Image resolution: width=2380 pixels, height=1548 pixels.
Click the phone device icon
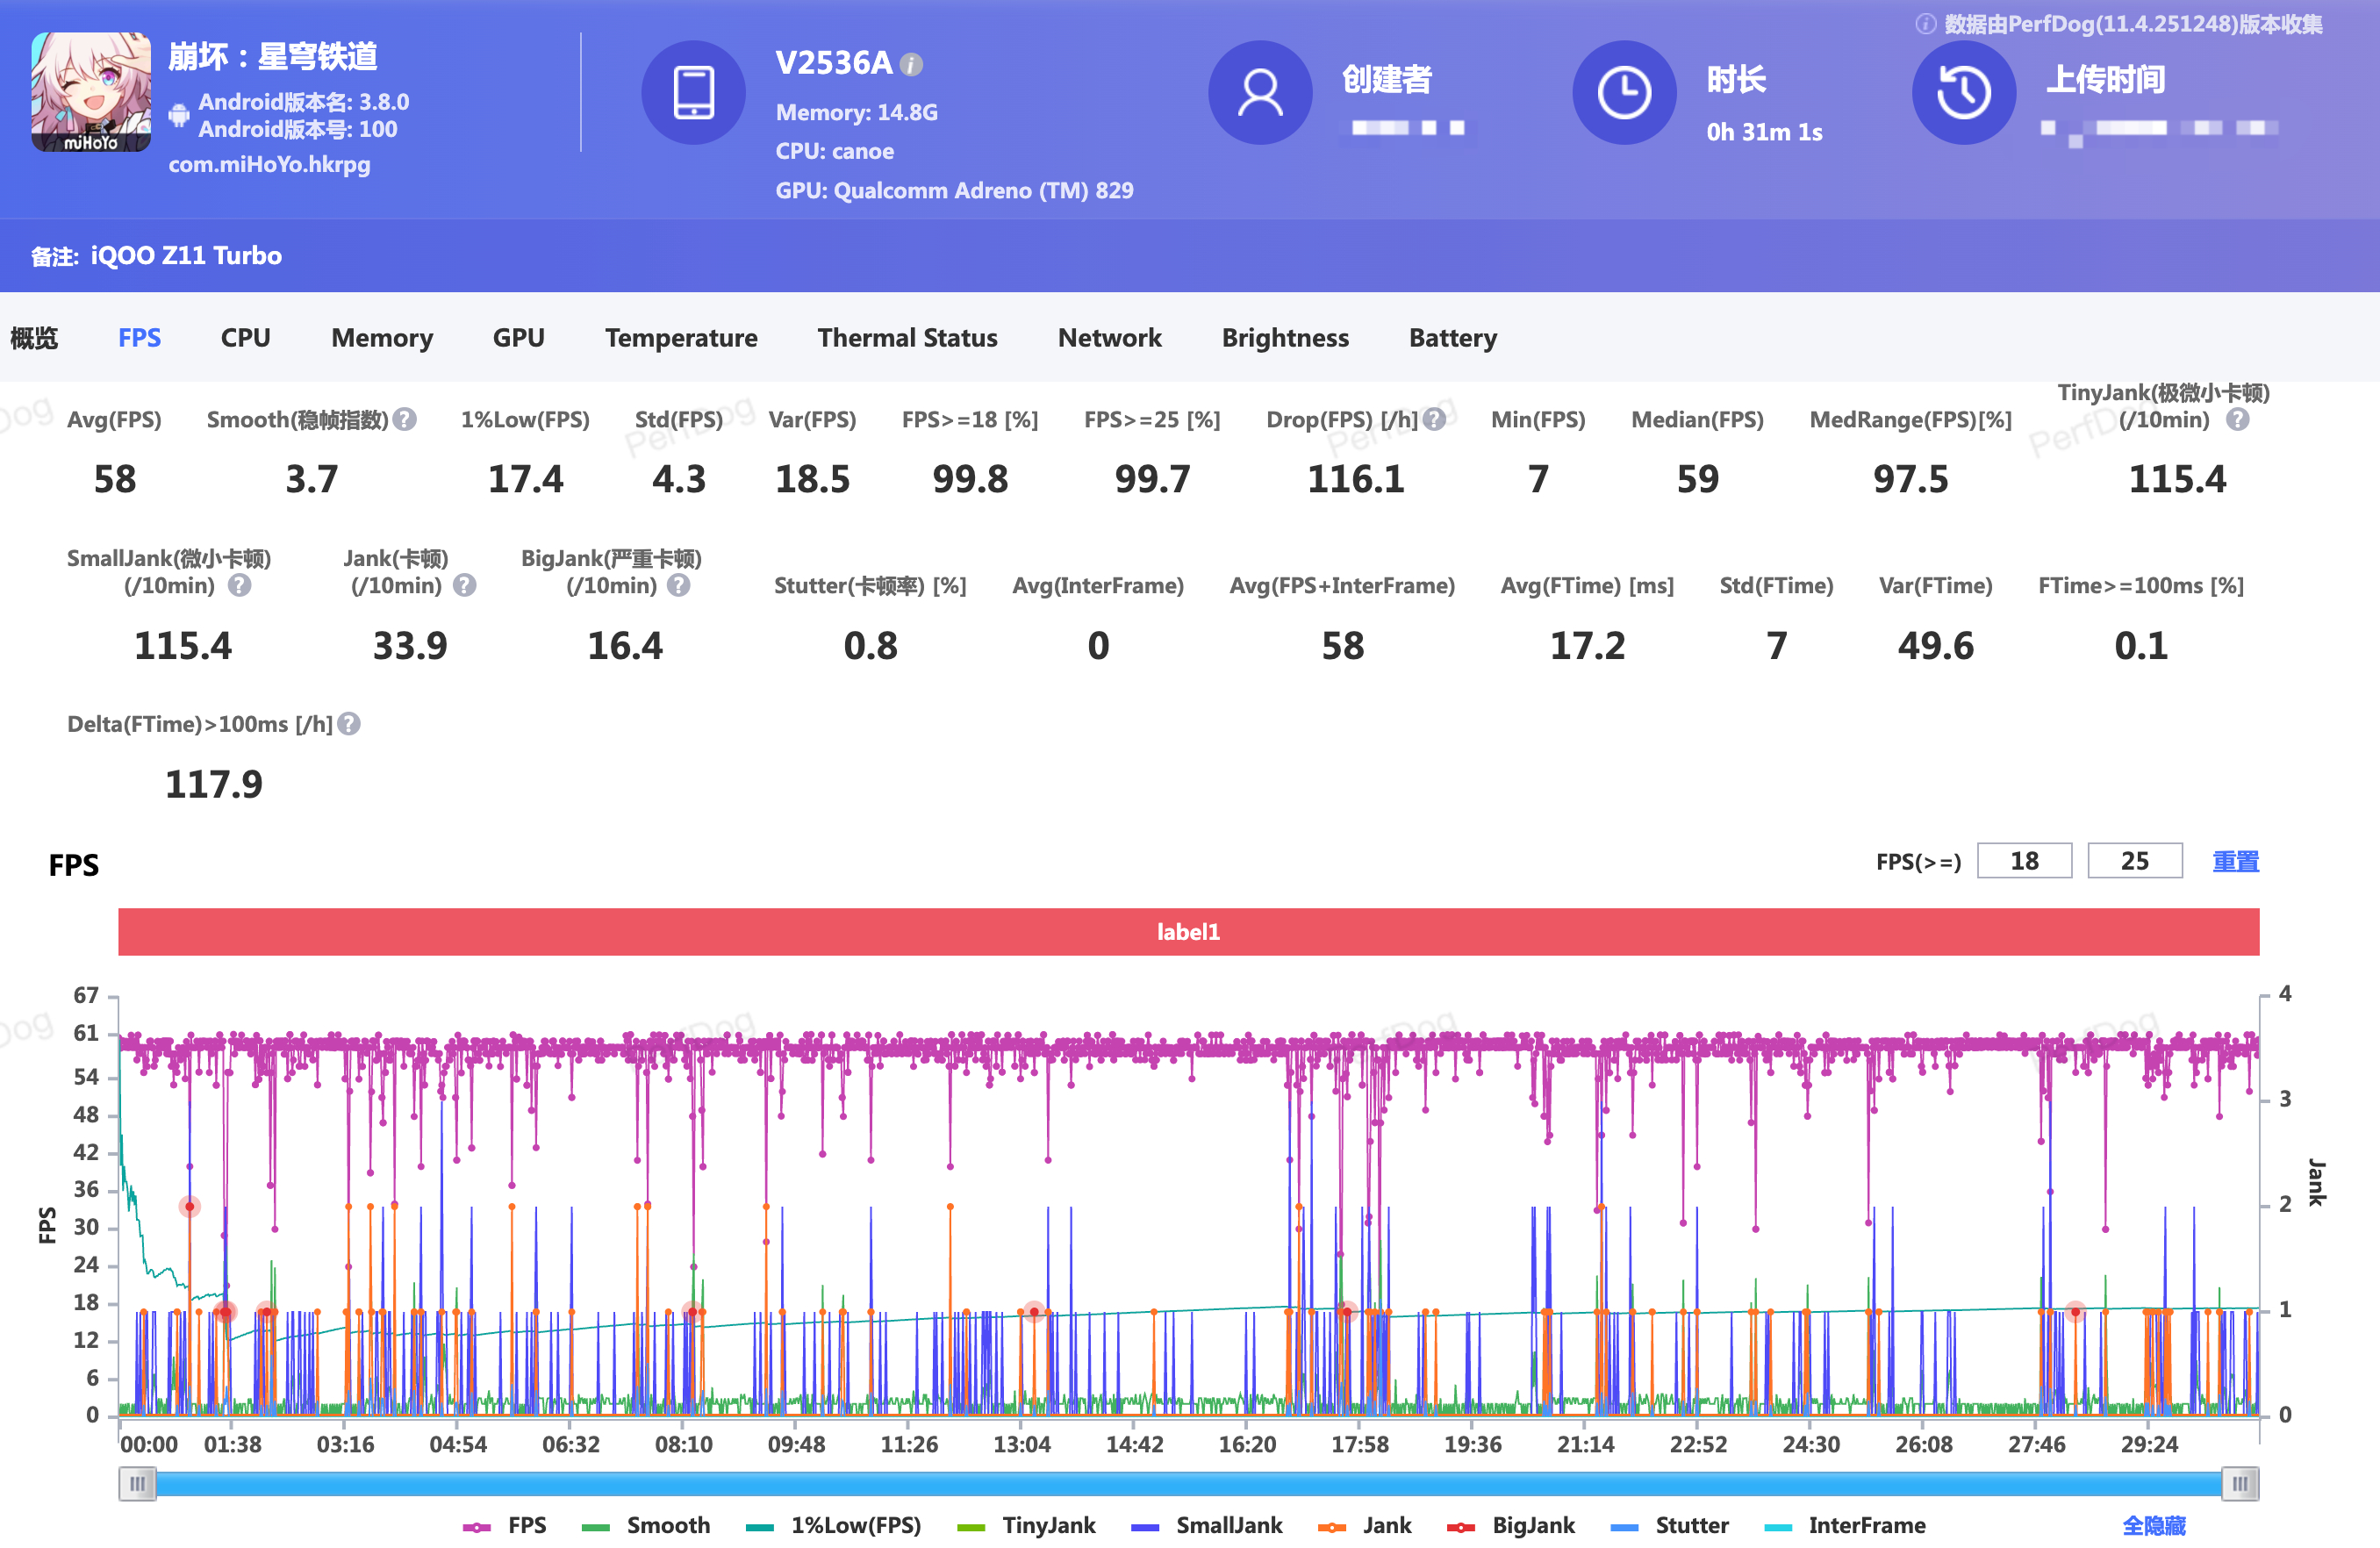point(693,93)
